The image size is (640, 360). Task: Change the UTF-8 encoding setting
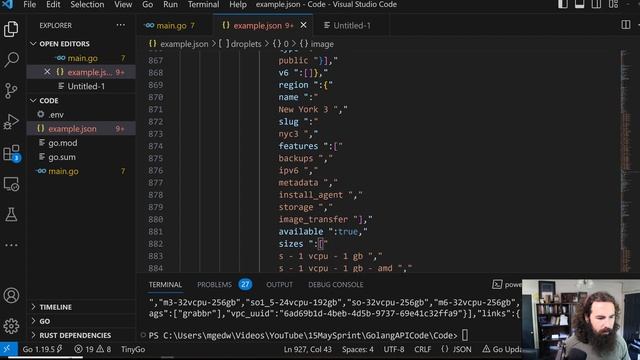[x=393, y=349]
